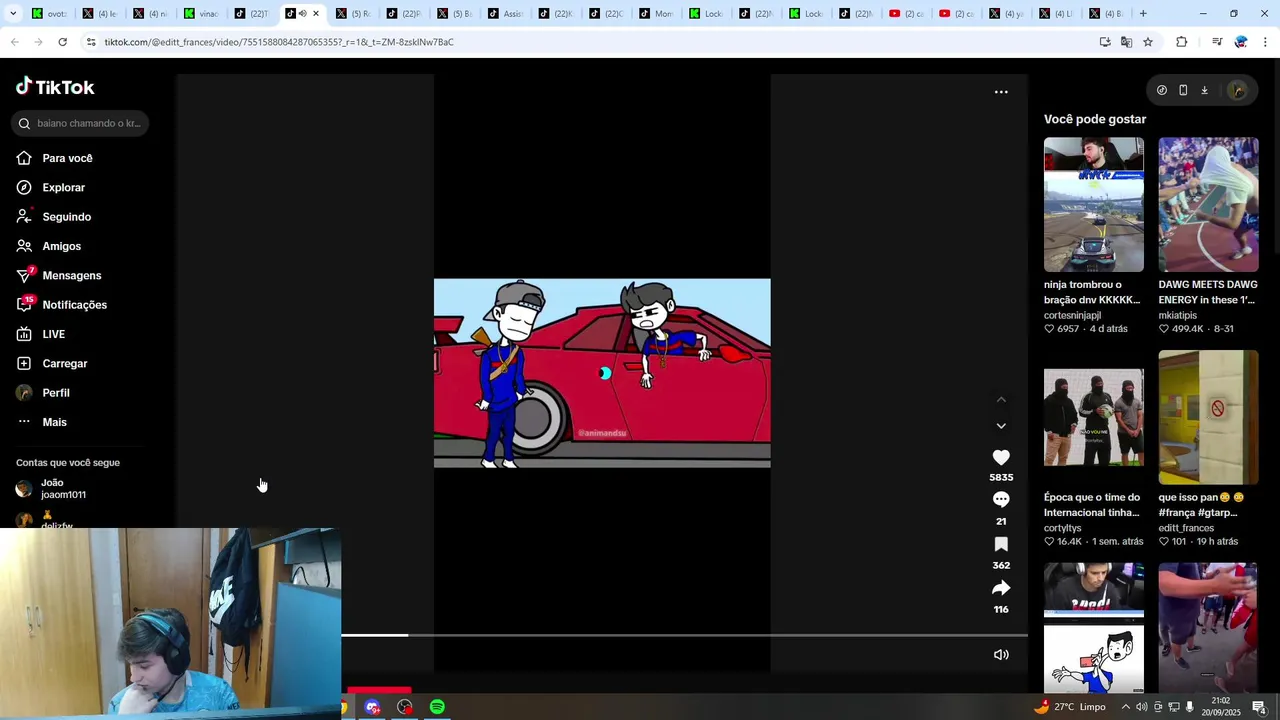Seek on the video progress bar
This screenshot has width=1280, height=720.
(684, 635)
